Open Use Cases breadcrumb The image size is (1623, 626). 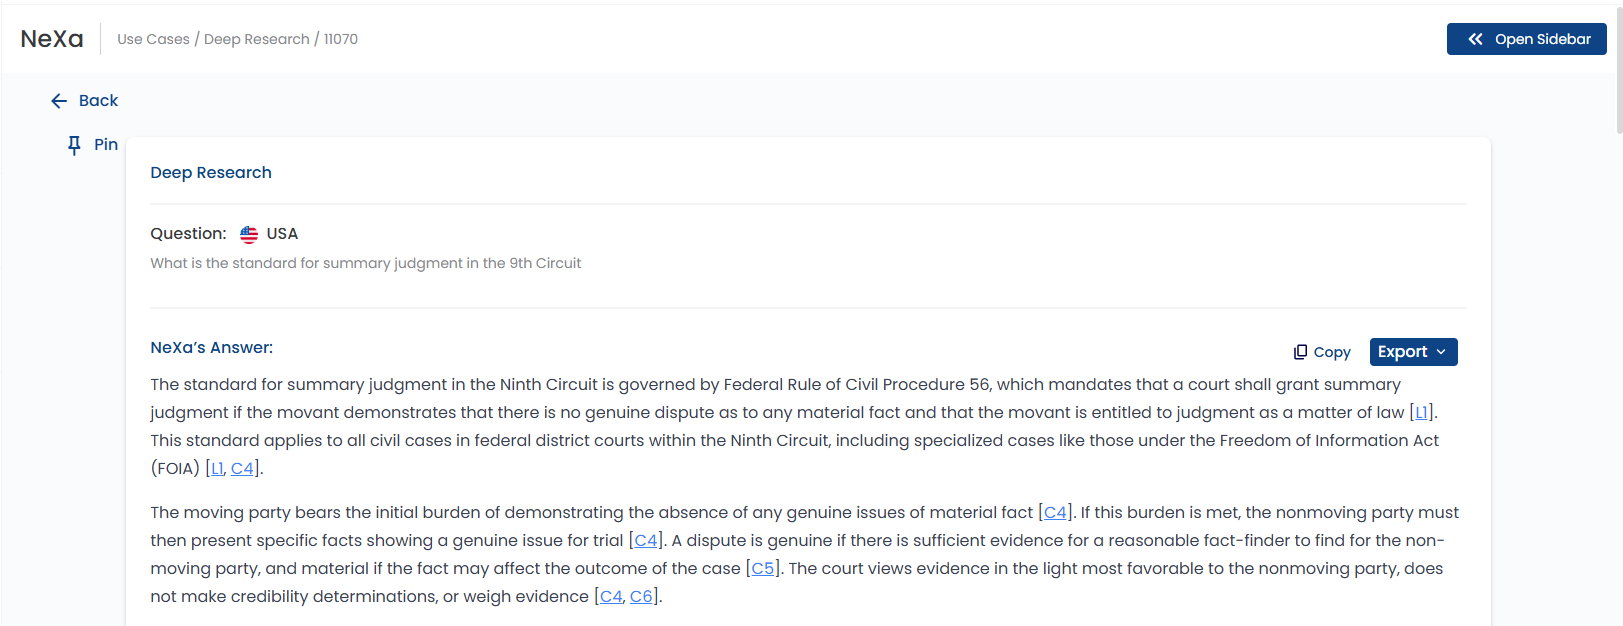pos(153,39)
